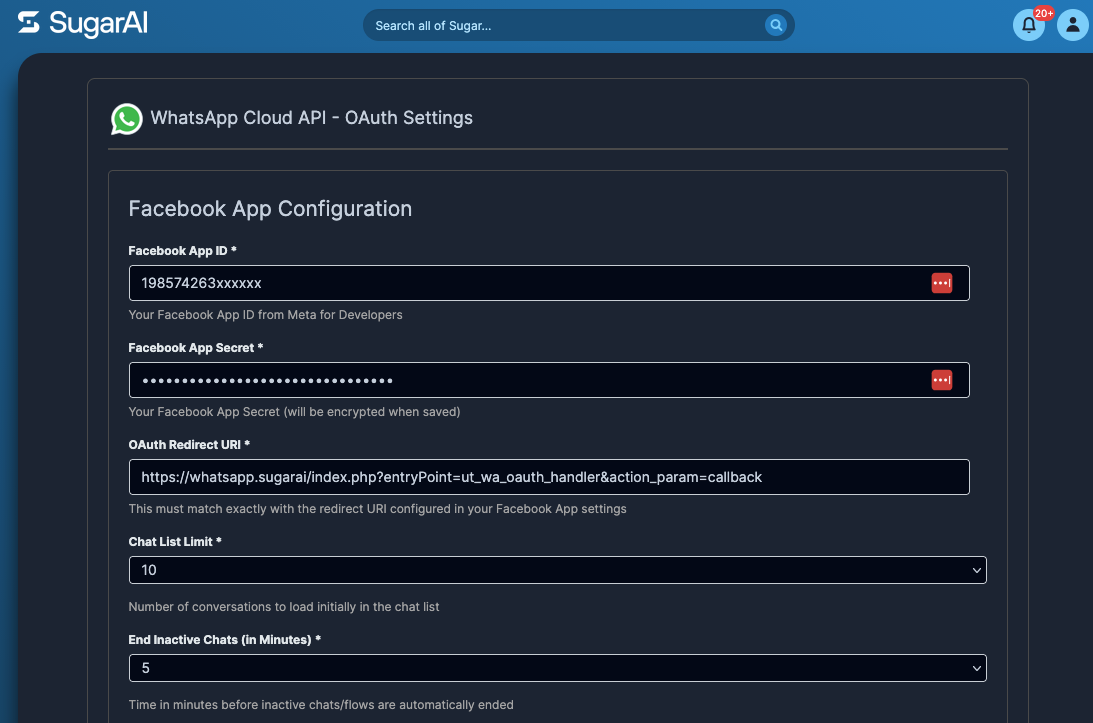Click password manager icon in Facebook App Secret field
Screen dimensions: 1093x723
(x=942, y=380)
